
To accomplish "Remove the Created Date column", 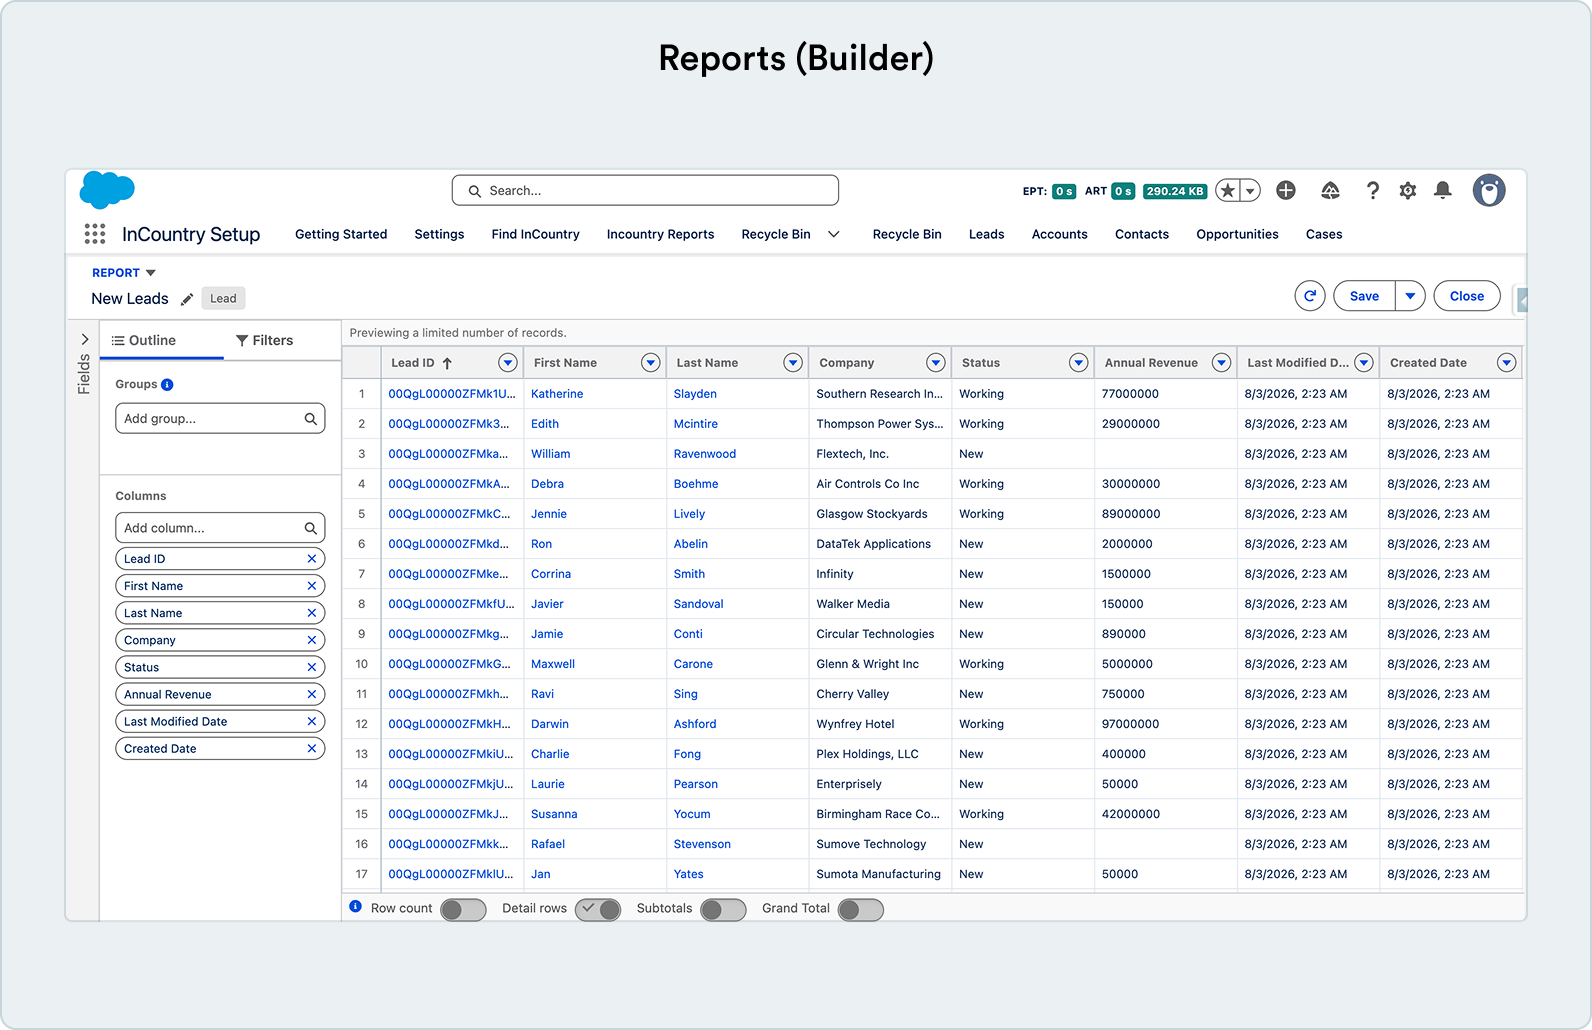I will click(312, 748).
